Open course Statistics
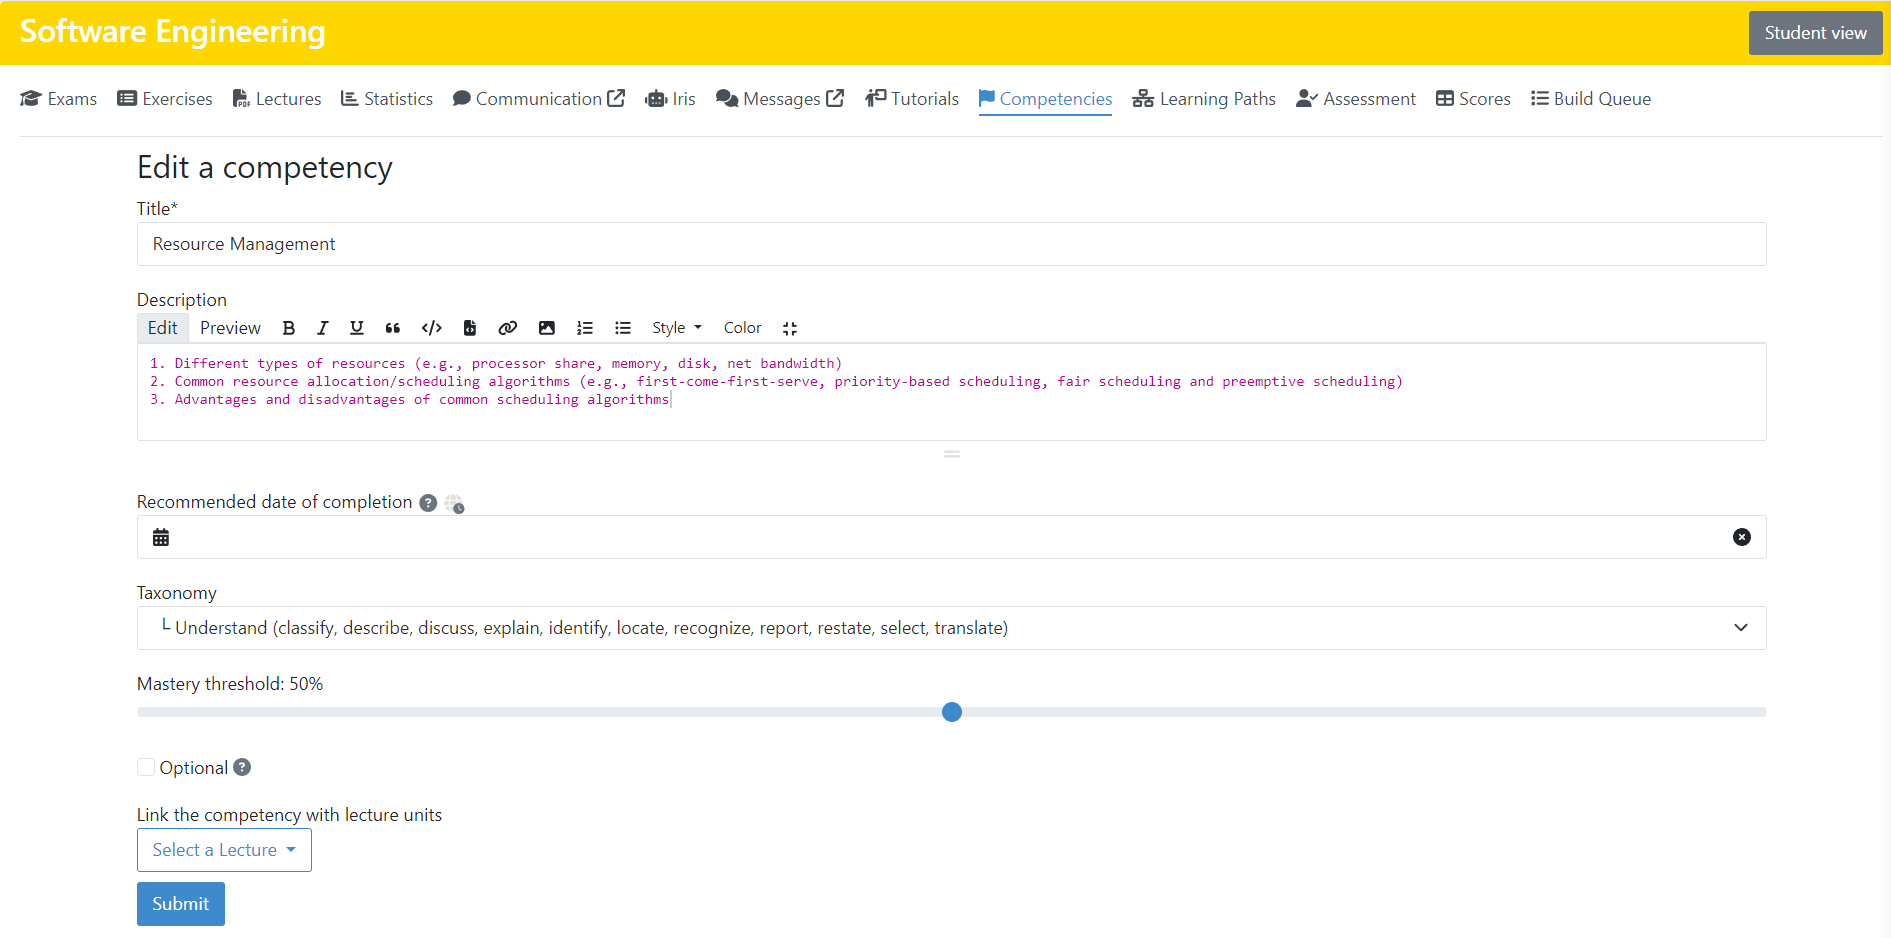This screenshot has width=1891, height=938. pyautogui.click(x=387, y=99)
